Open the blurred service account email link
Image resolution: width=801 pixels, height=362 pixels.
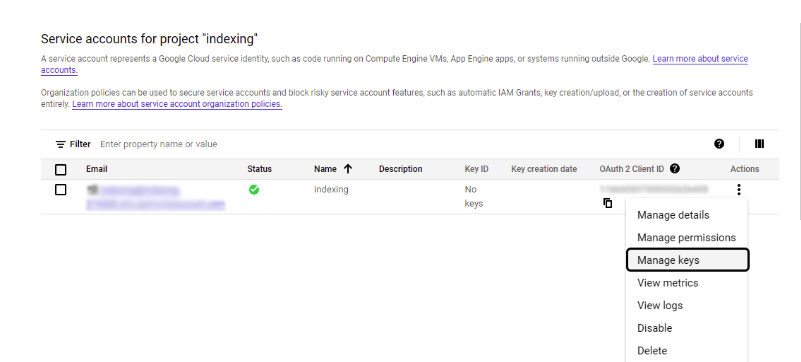155,197
